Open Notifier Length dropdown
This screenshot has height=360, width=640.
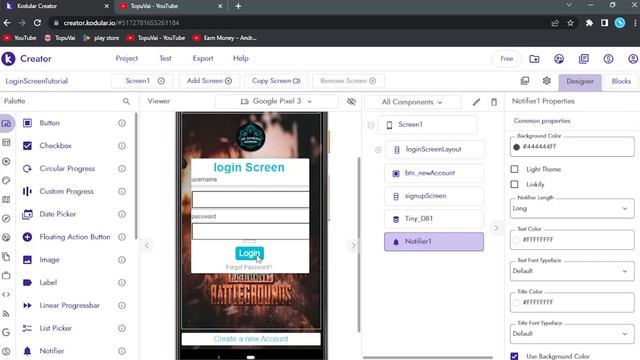(x=572, y=209)
